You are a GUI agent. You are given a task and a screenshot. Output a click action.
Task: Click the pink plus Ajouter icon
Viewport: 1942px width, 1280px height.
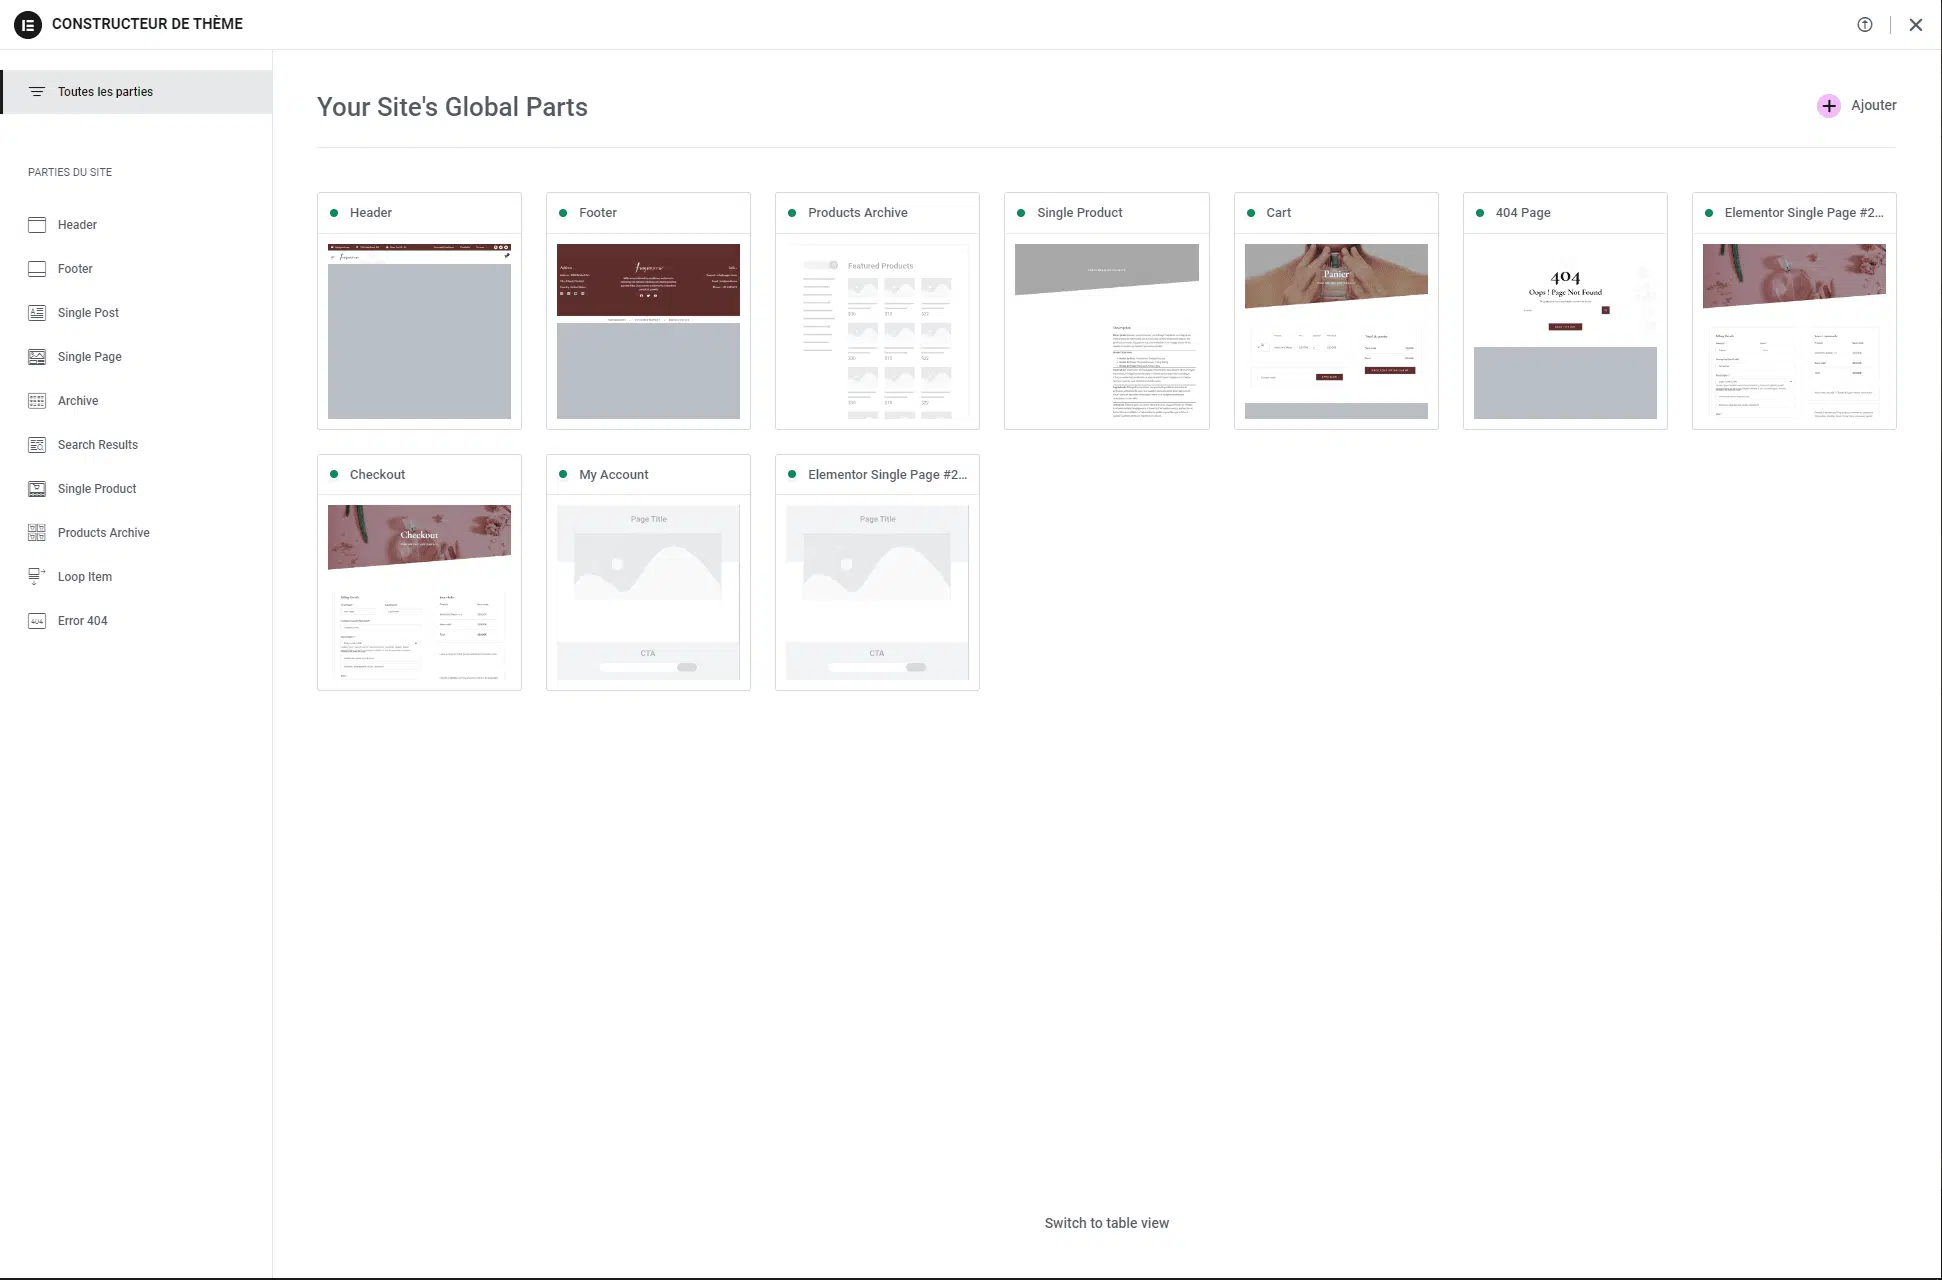1829,105
